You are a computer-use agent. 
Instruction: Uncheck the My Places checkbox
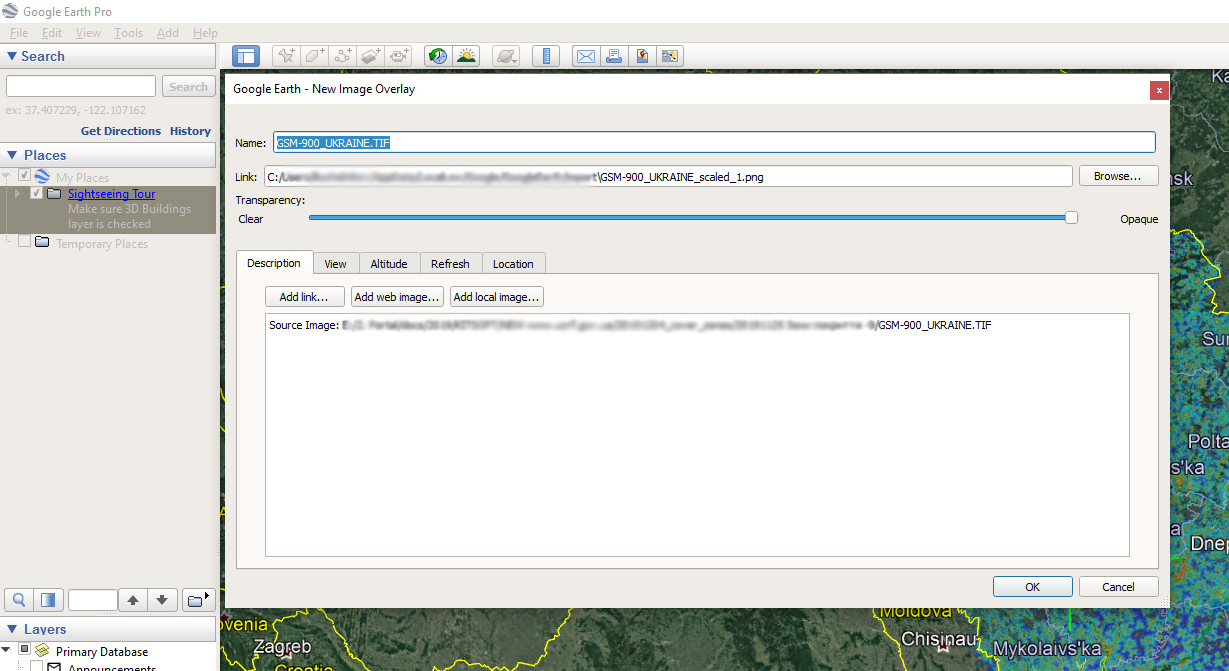click(x=25, y=176)
